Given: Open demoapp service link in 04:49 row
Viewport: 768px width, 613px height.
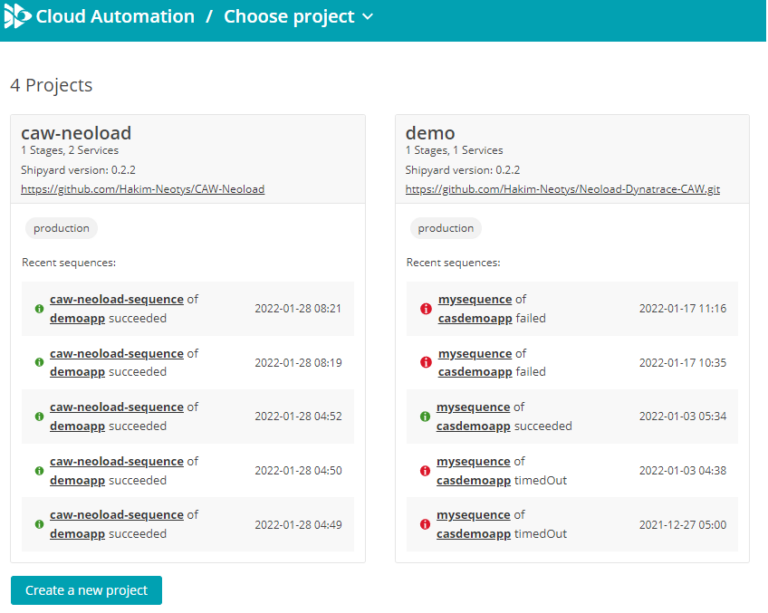Looking at the screenshot, I should coord(77,534).
